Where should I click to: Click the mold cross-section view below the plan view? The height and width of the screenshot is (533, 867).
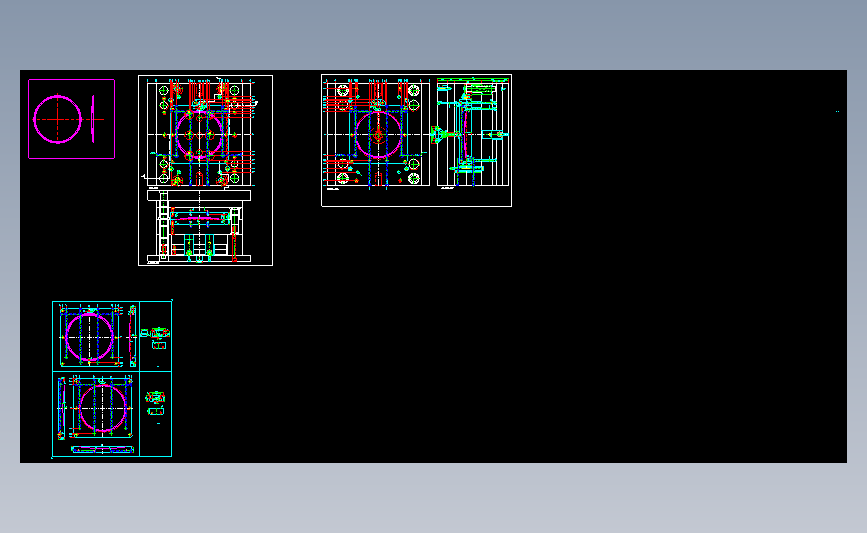point(199,227)
